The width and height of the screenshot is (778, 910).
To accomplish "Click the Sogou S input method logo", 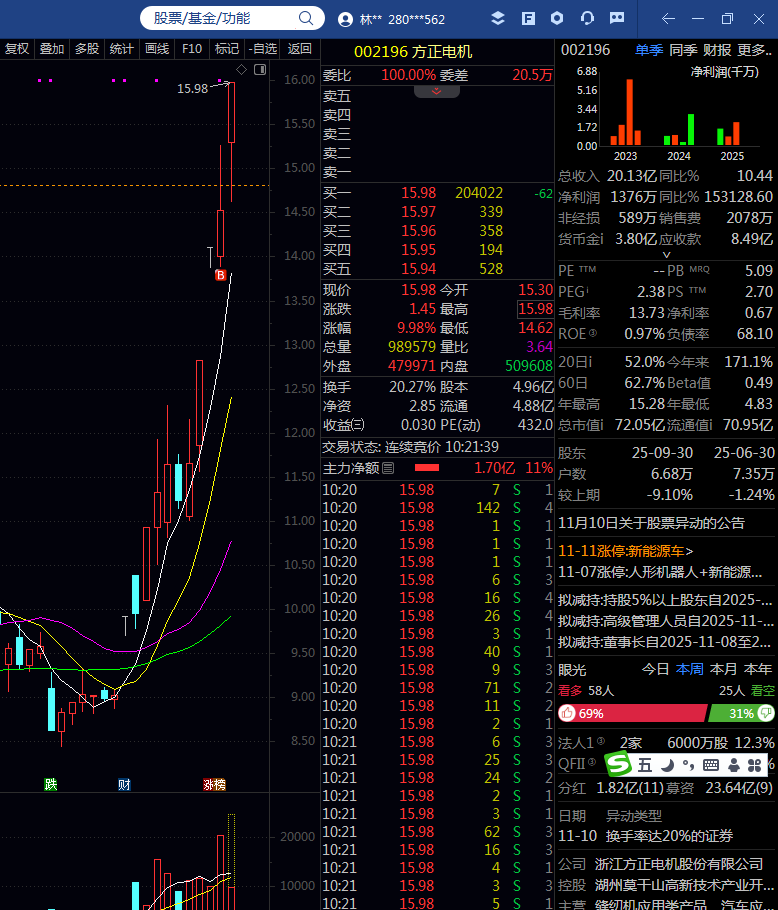I will click(x=618, y=764).
